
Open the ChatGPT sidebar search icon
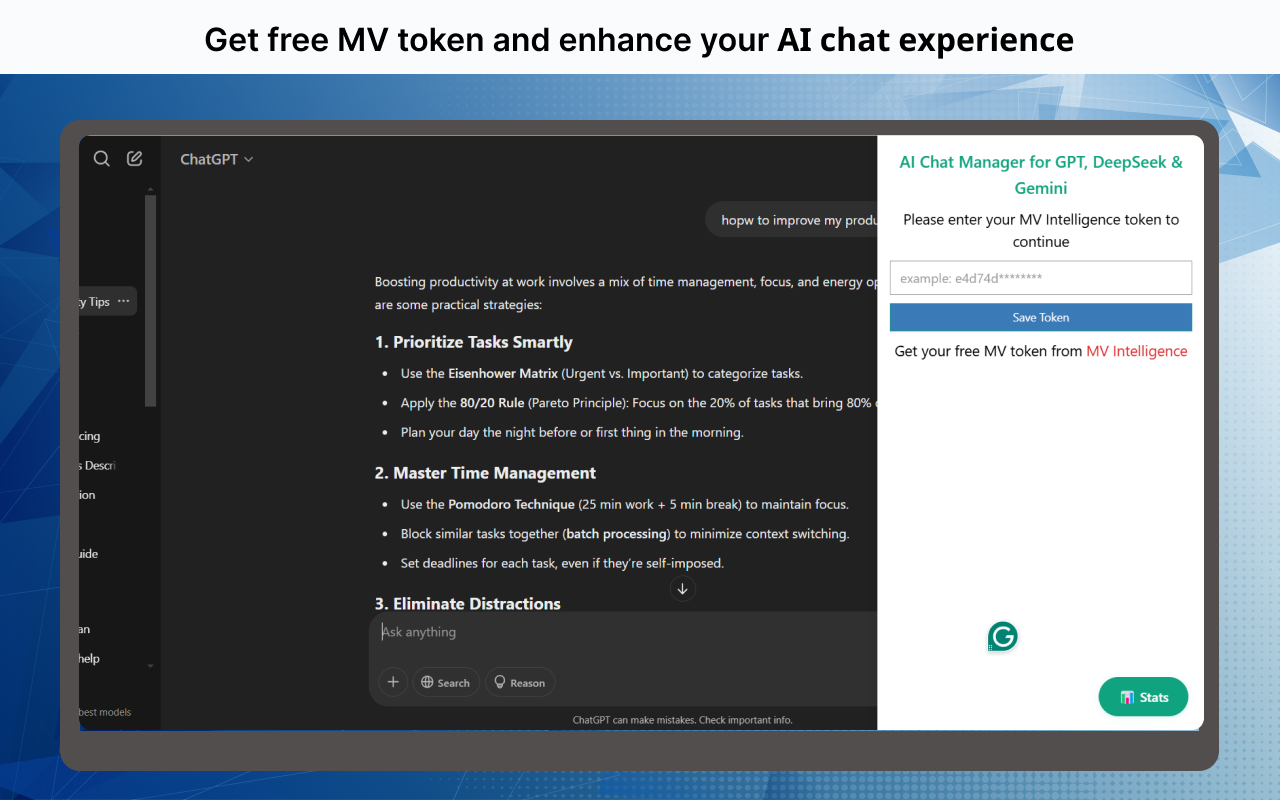click(x=101, y=159)
